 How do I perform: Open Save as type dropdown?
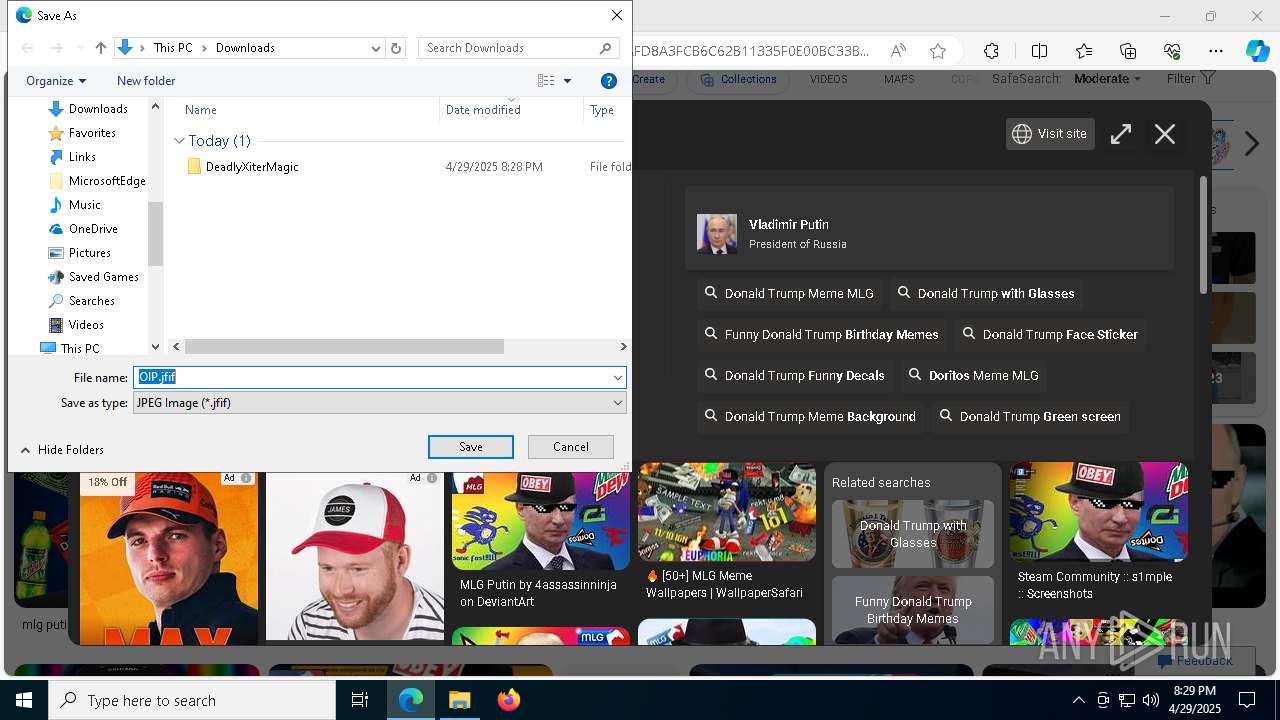click(x=618, y=403)
